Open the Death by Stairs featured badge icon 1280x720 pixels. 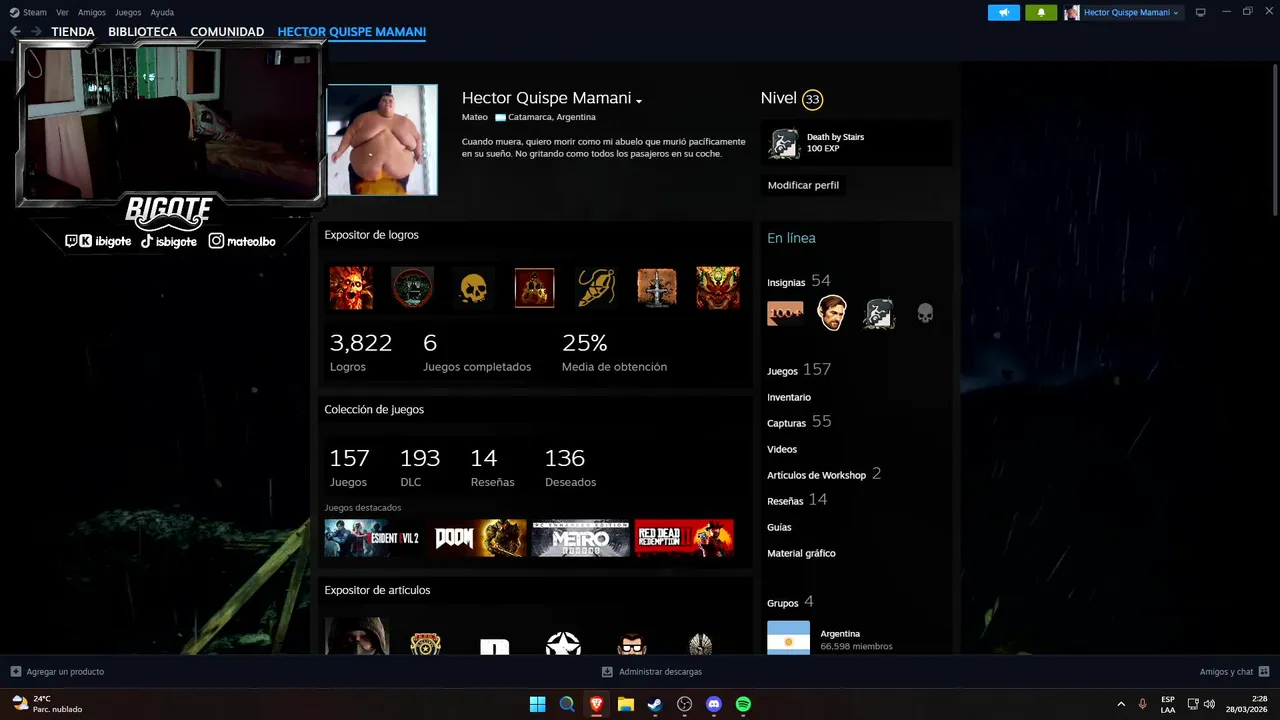tap(784, 143)
